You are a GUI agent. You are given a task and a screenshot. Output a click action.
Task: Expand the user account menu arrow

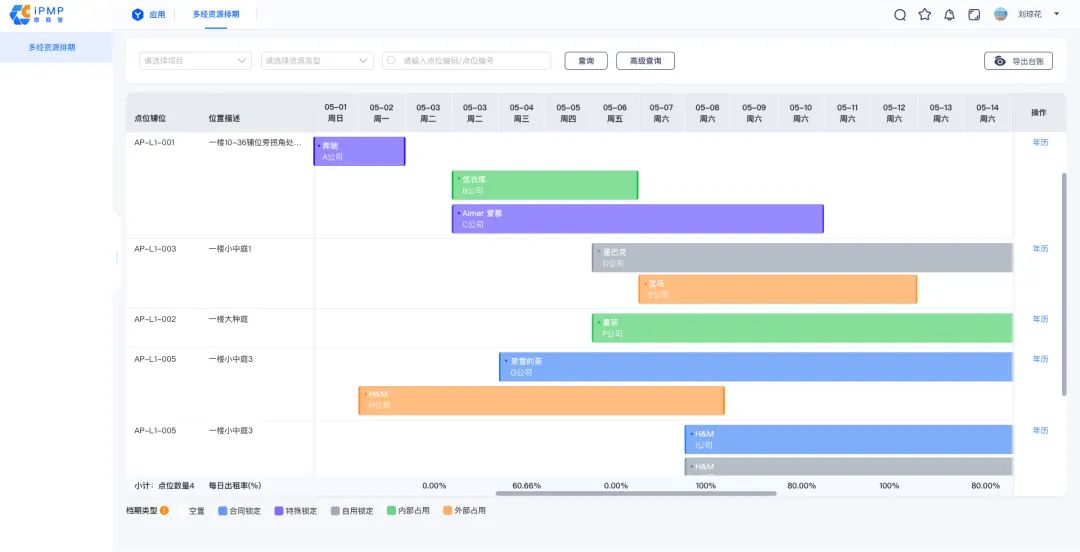1057,14
